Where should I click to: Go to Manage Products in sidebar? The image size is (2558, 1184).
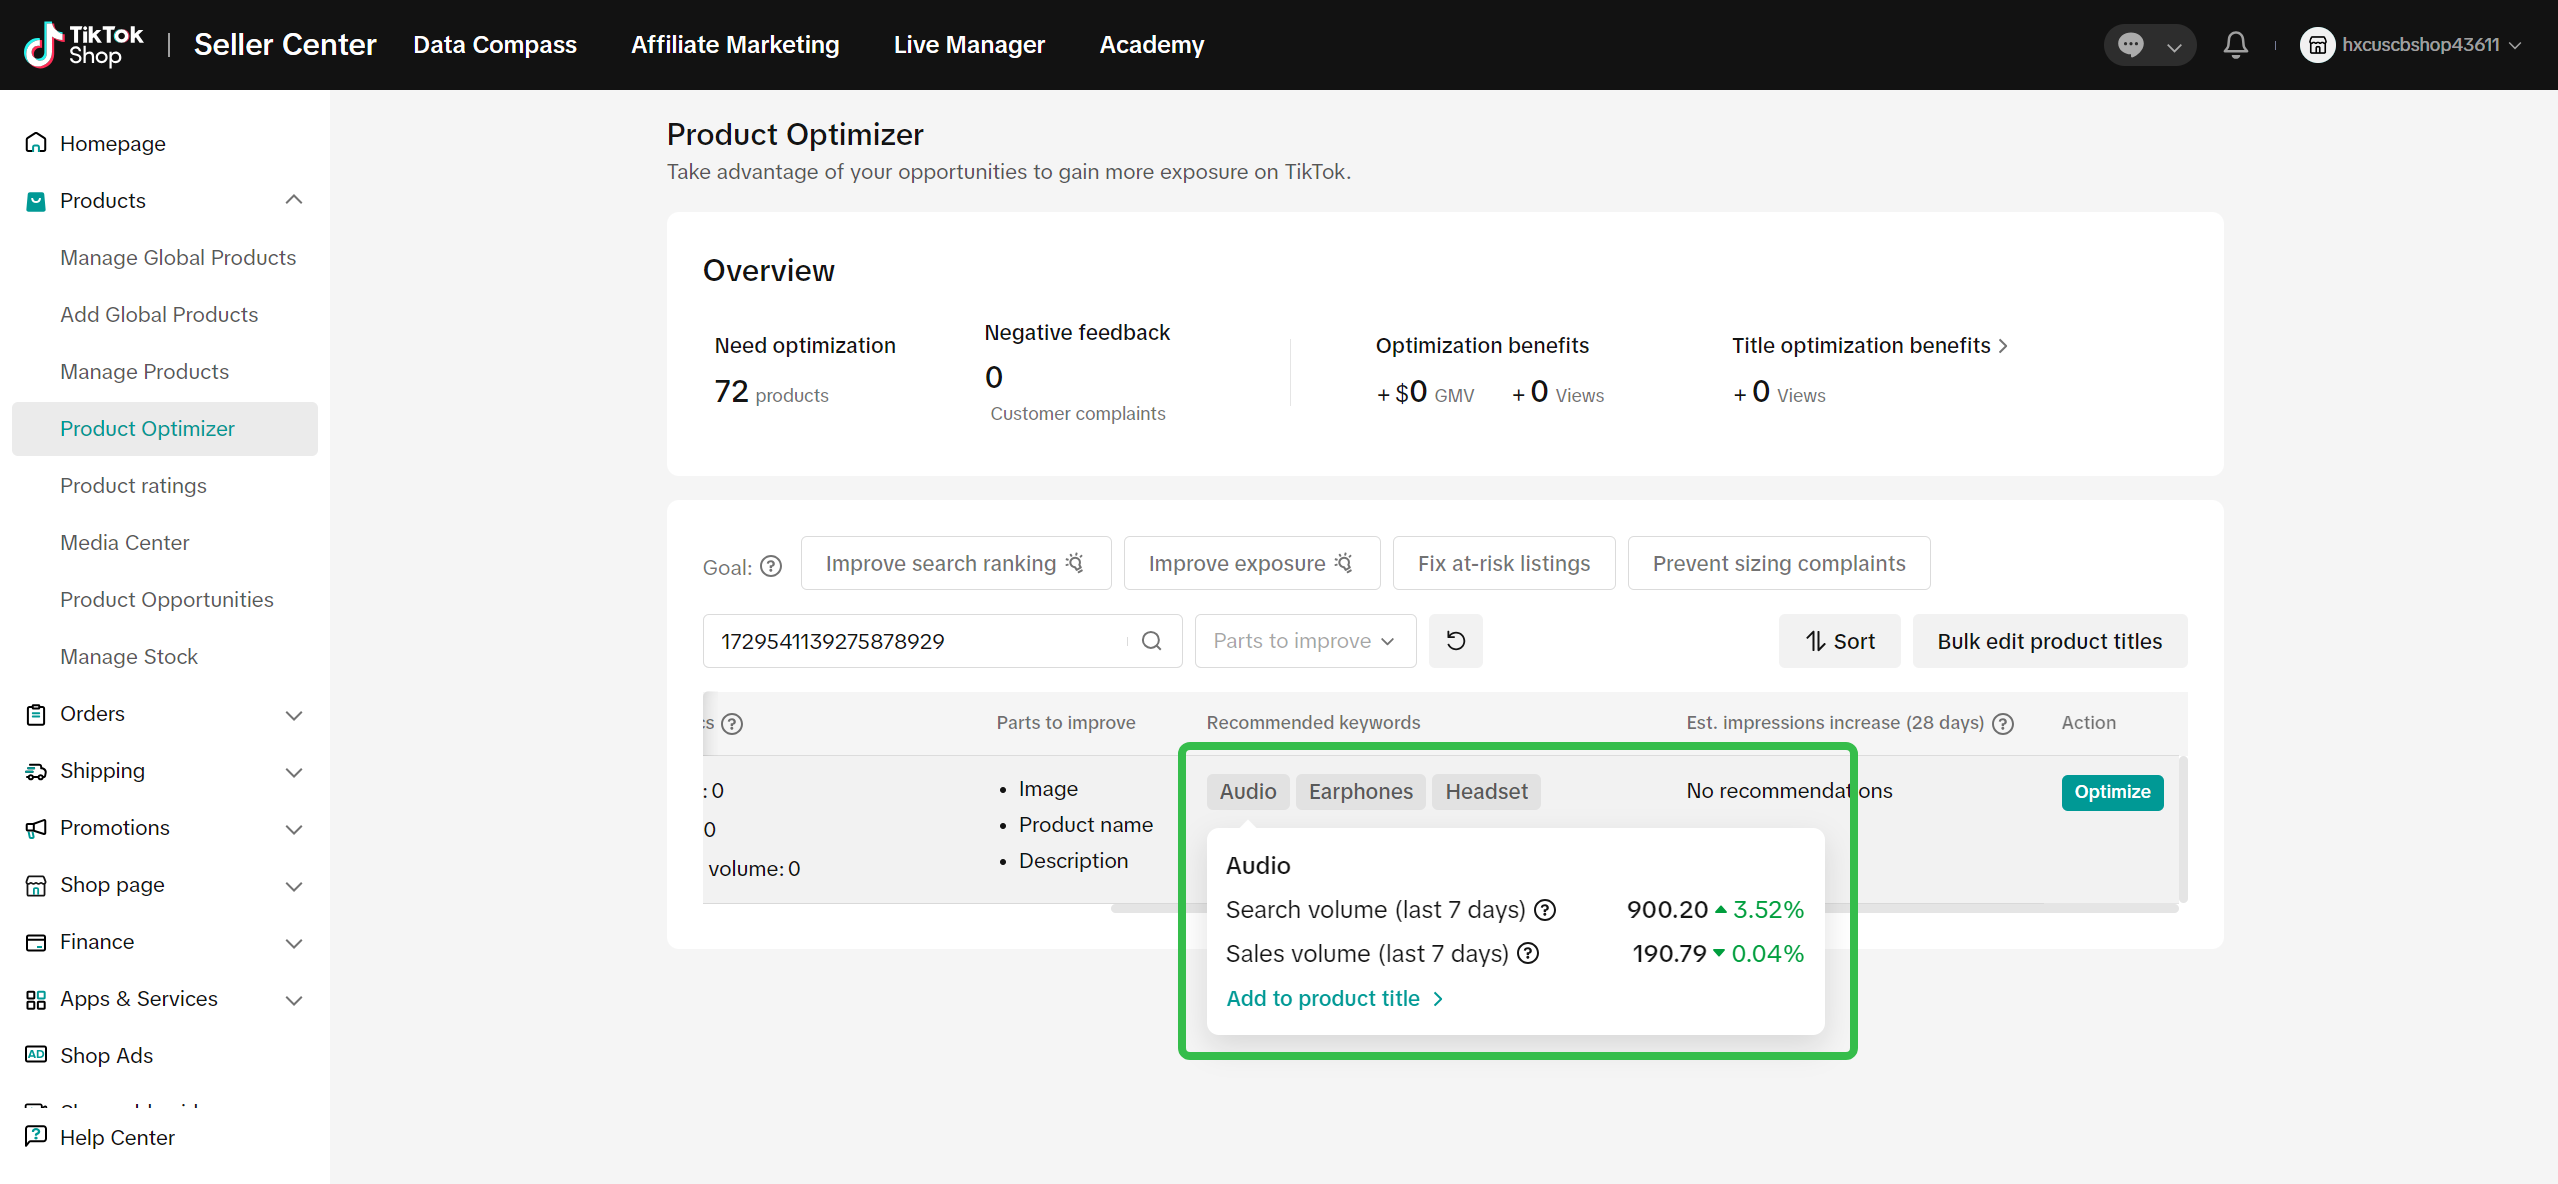point(144,372)
